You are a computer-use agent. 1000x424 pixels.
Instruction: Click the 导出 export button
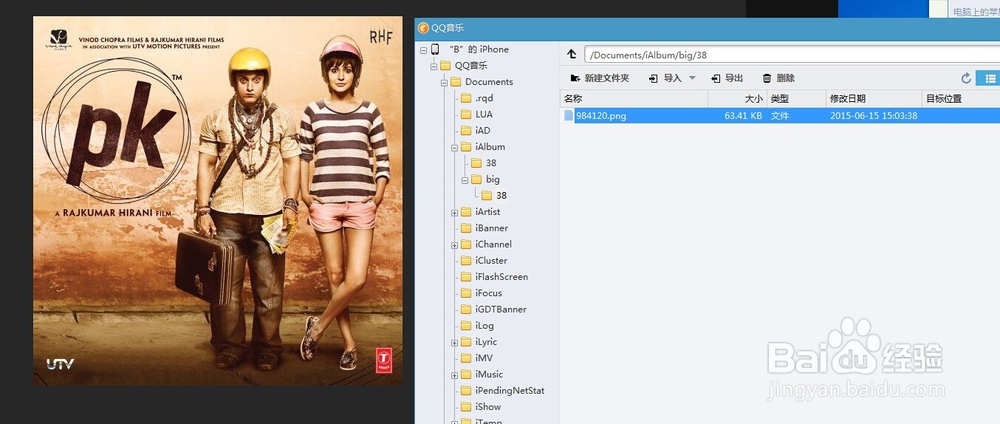click(727, 78)
